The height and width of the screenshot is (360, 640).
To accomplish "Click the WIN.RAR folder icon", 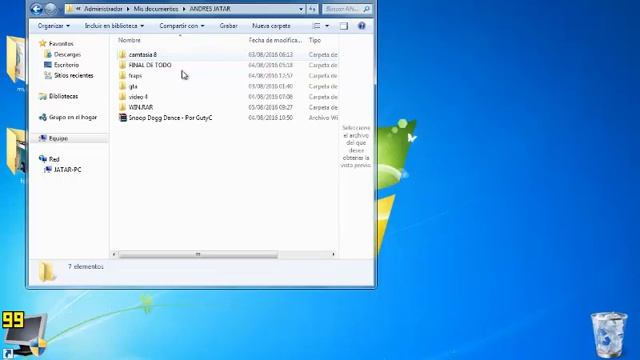I will pos(122,107).
